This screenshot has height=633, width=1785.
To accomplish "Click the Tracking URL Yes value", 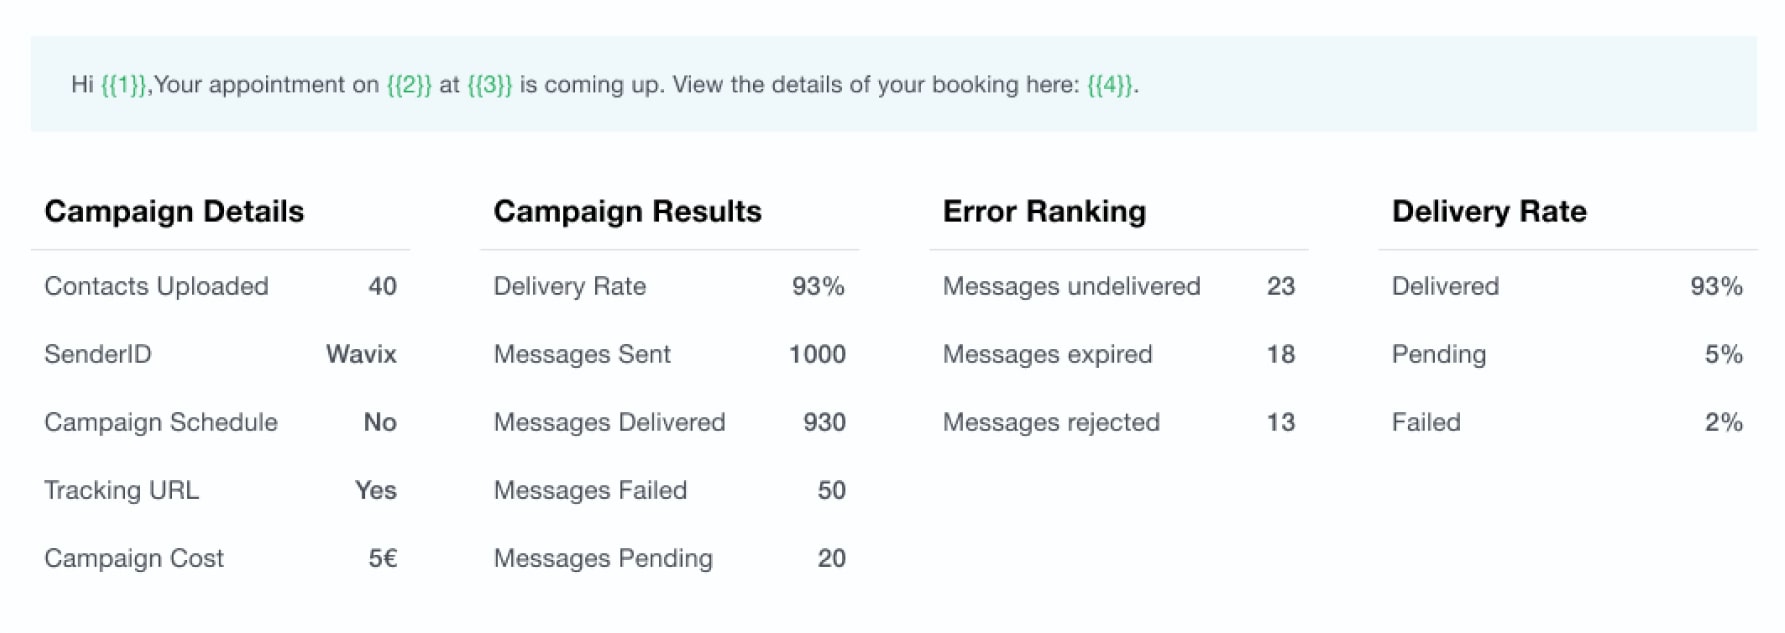I will (376, 490).
